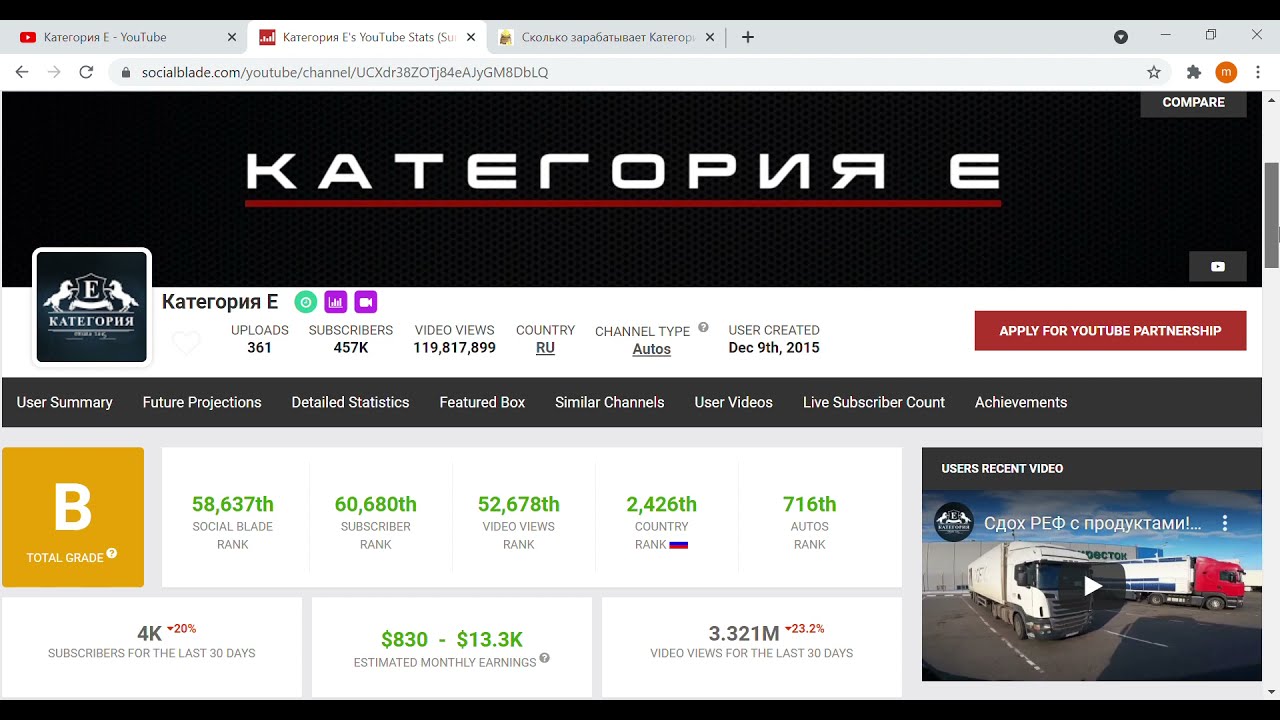Open Future Projections
Screen dimensions: 1280x720
(x=202, y=402)
